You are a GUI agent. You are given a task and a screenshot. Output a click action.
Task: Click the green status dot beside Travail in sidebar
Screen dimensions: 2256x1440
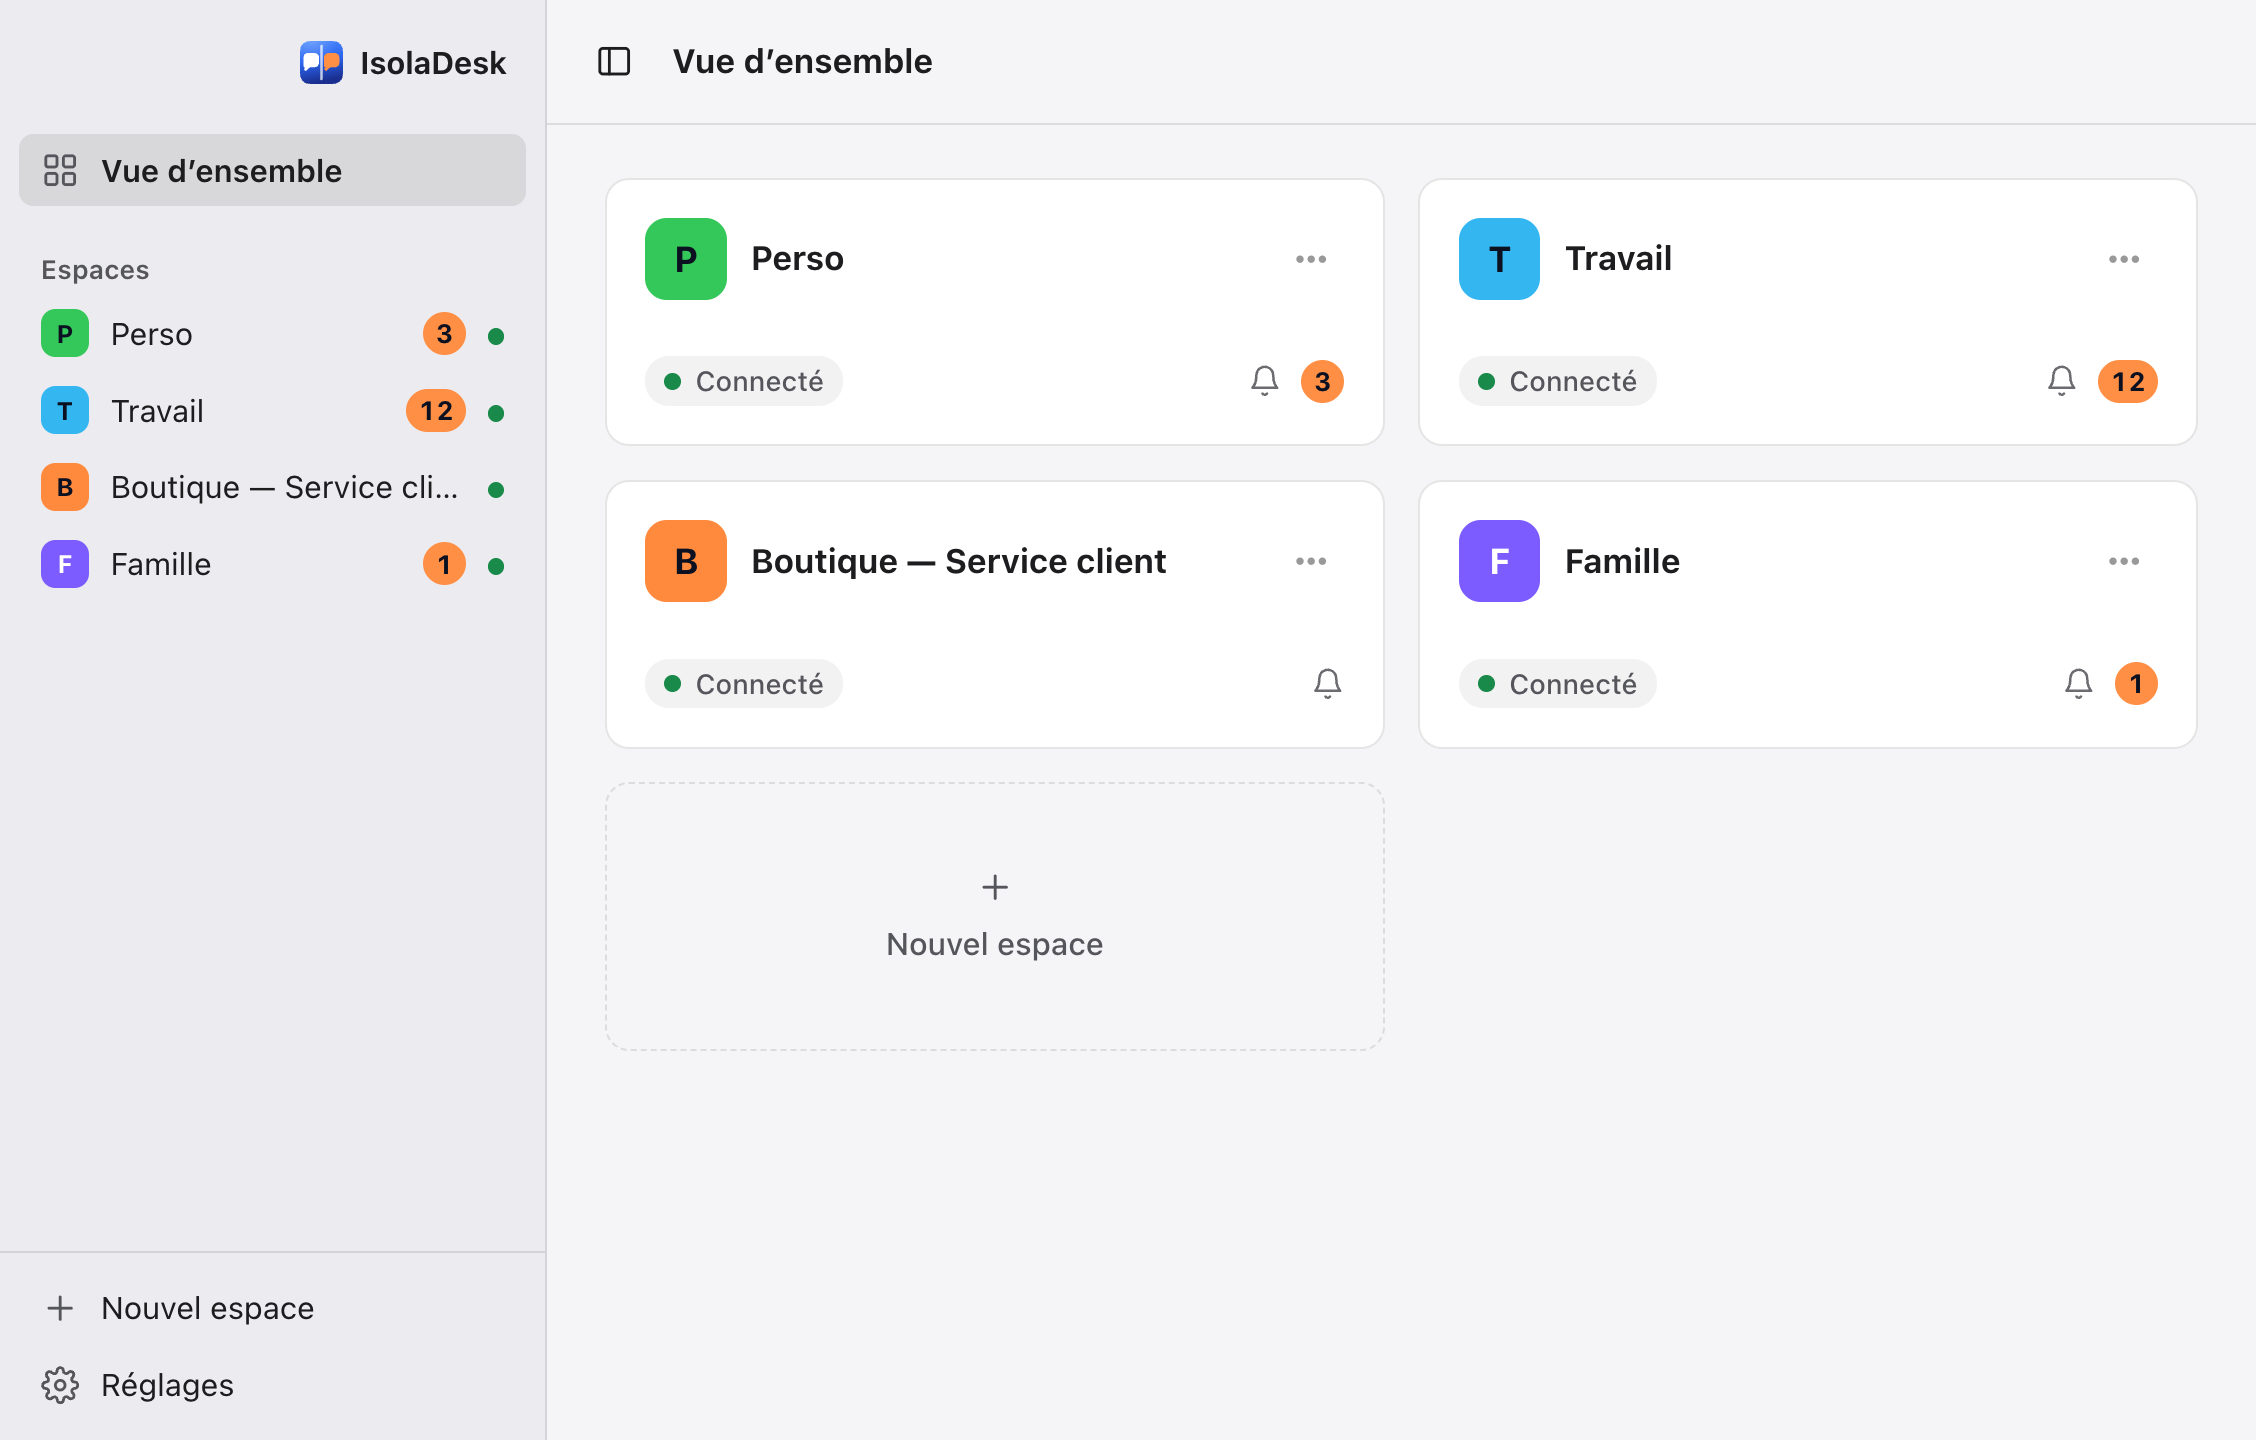[x=496, y=413]
